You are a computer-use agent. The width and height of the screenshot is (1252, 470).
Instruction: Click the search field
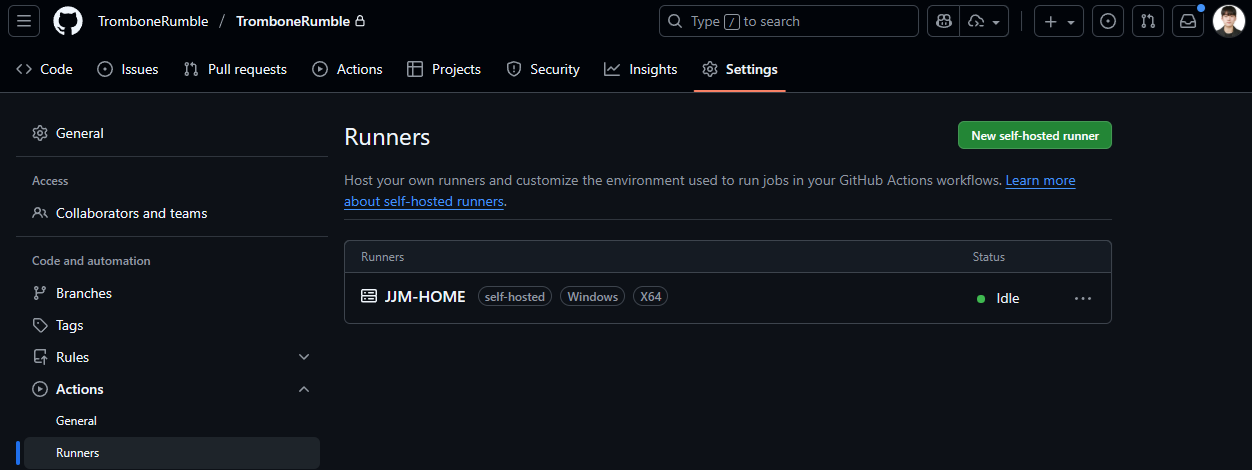click(788, 21)
